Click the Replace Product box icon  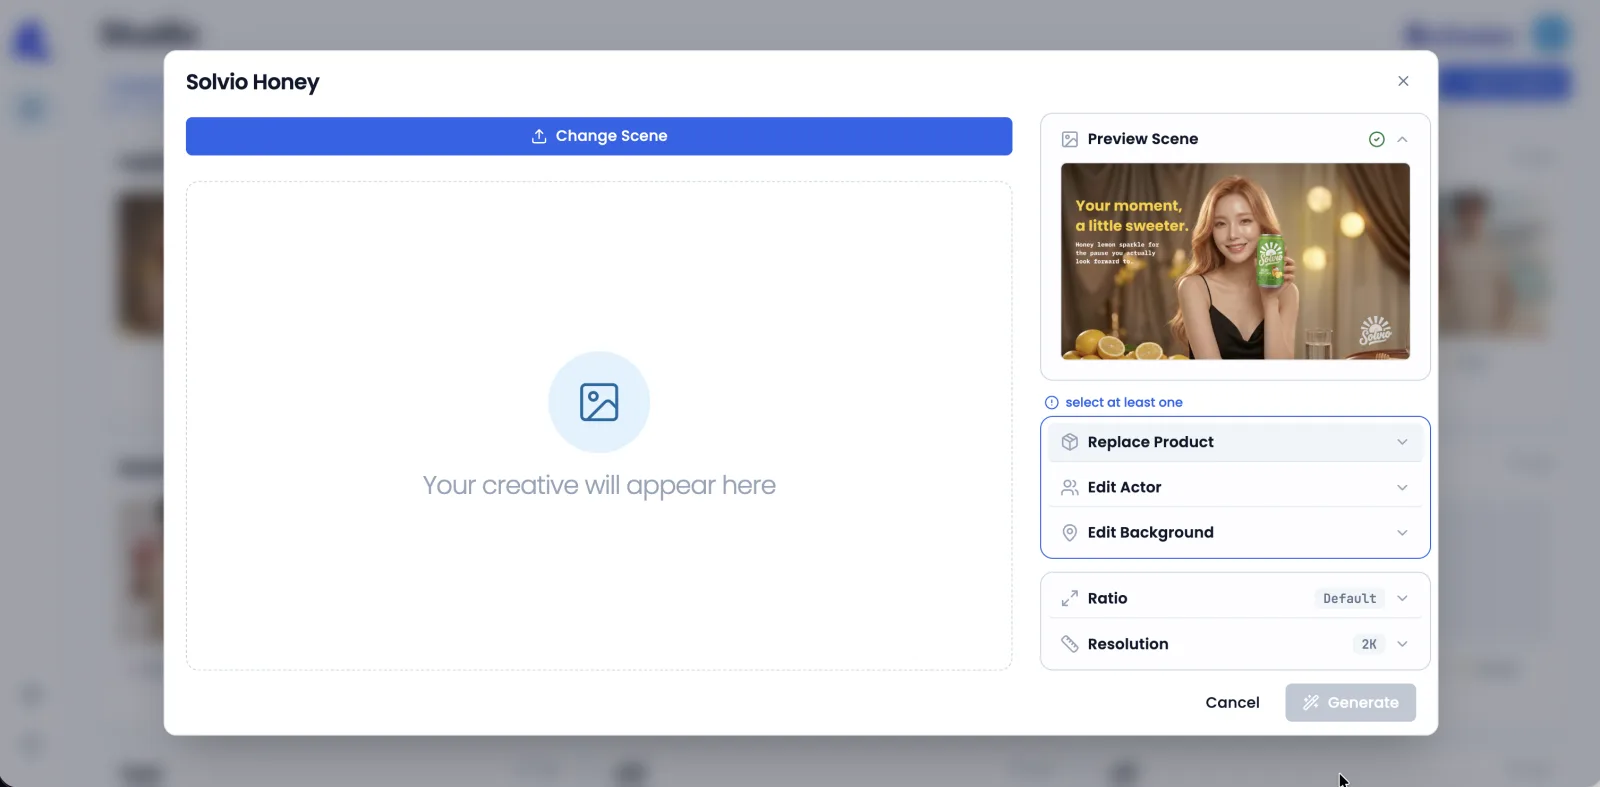pyautogui.click(x=1069, y=442)
